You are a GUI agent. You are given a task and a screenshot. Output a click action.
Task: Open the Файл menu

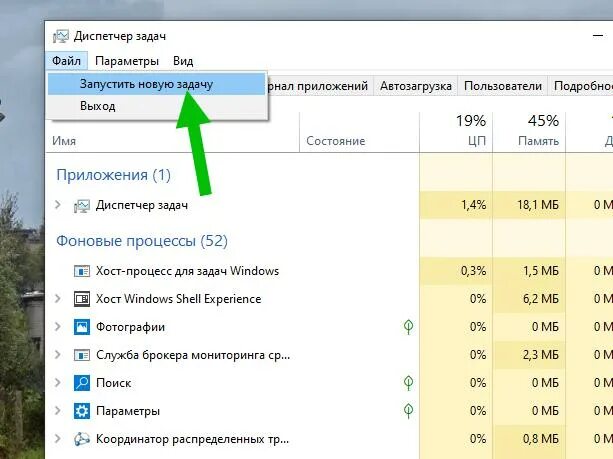(66, 61)
